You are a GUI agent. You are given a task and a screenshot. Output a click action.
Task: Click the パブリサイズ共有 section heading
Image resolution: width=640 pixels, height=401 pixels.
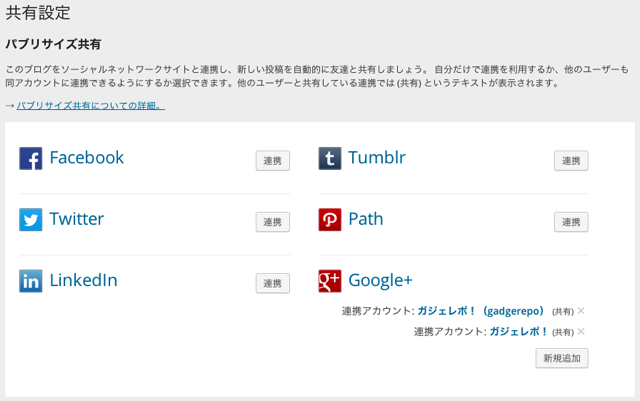pos(53,44)
